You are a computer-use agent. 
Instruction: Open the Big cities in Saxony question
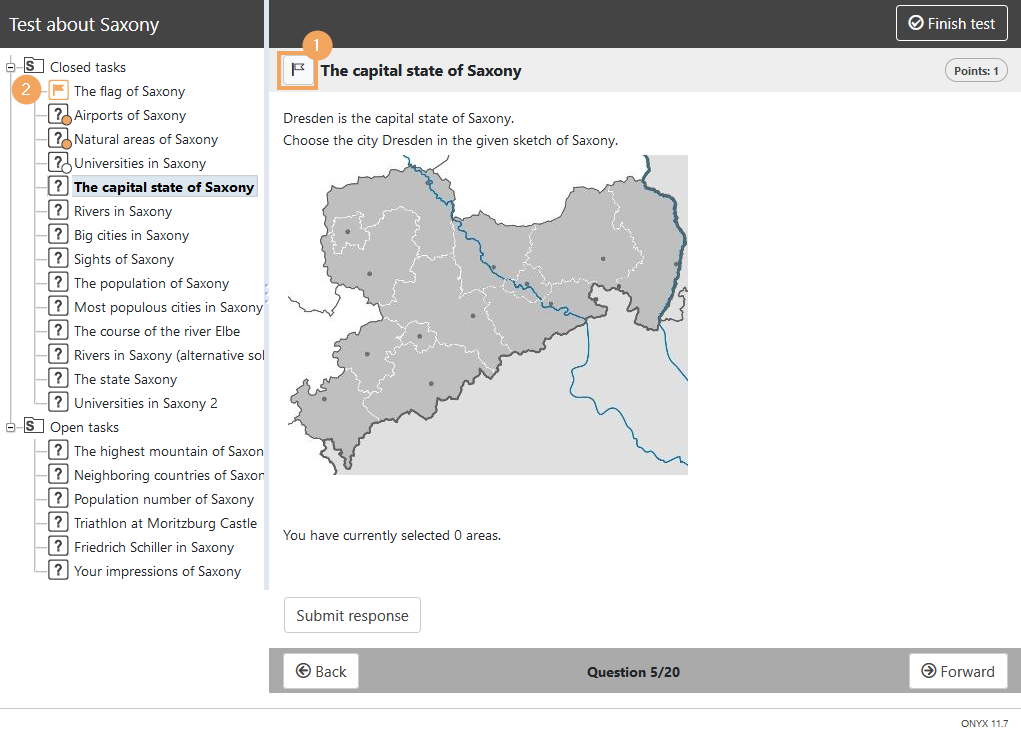(x=131, y=235)
